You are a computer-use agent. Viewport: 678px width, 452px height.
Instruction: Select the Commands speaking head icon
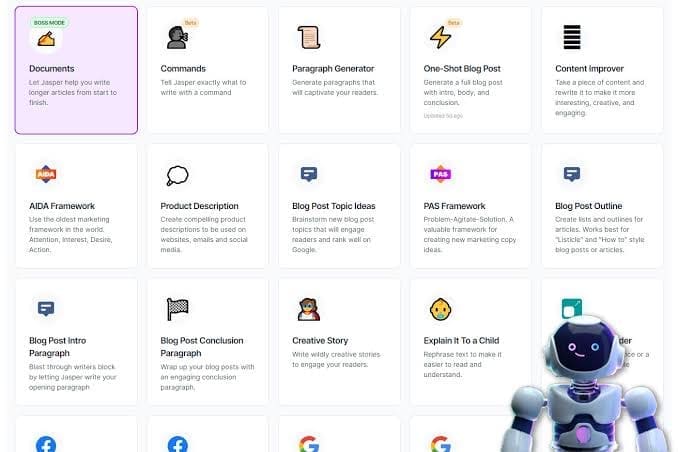(x=177, y=38)
